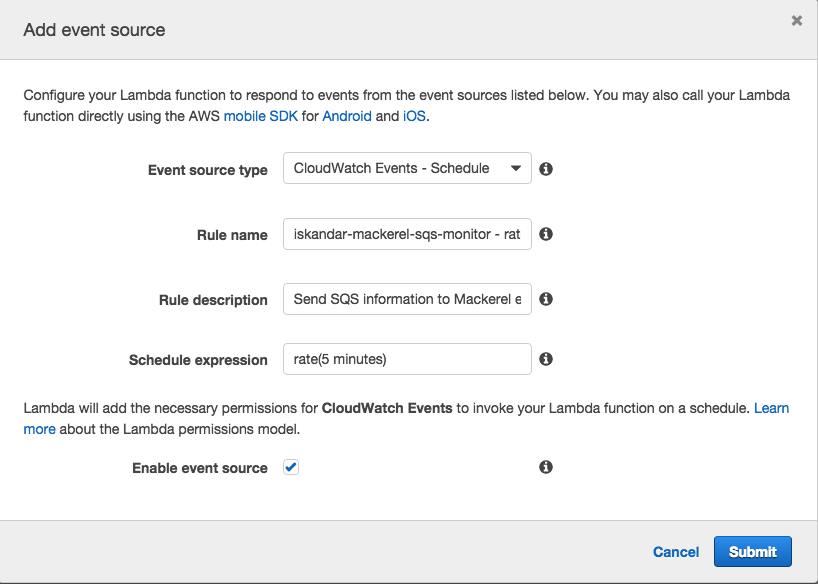Click the Schedule expression input field

[407, 359]
